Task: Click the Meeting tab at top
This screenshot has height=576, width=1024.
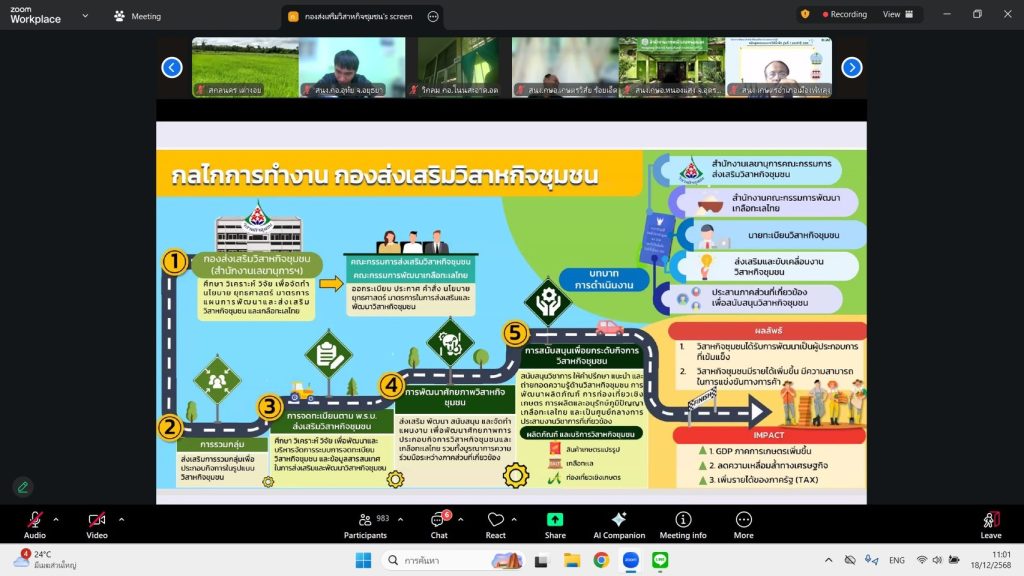Action: click(x=138, y=16)
